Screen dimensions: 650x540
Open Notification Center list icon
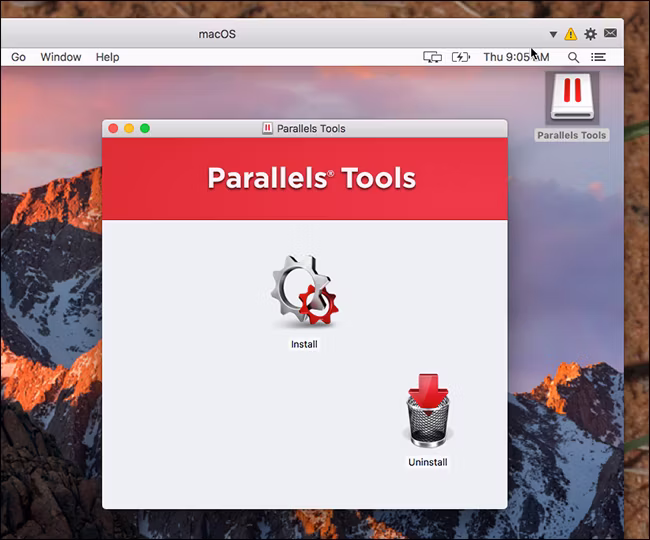pos(598,57)
